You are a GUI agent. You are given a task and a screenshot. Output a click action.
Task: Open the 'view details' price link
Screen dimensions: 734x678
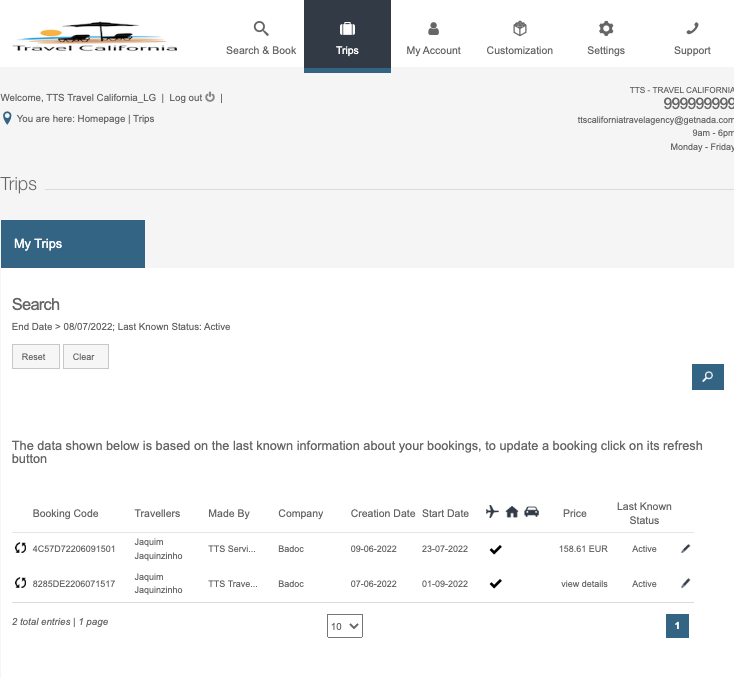coord(584,584)
